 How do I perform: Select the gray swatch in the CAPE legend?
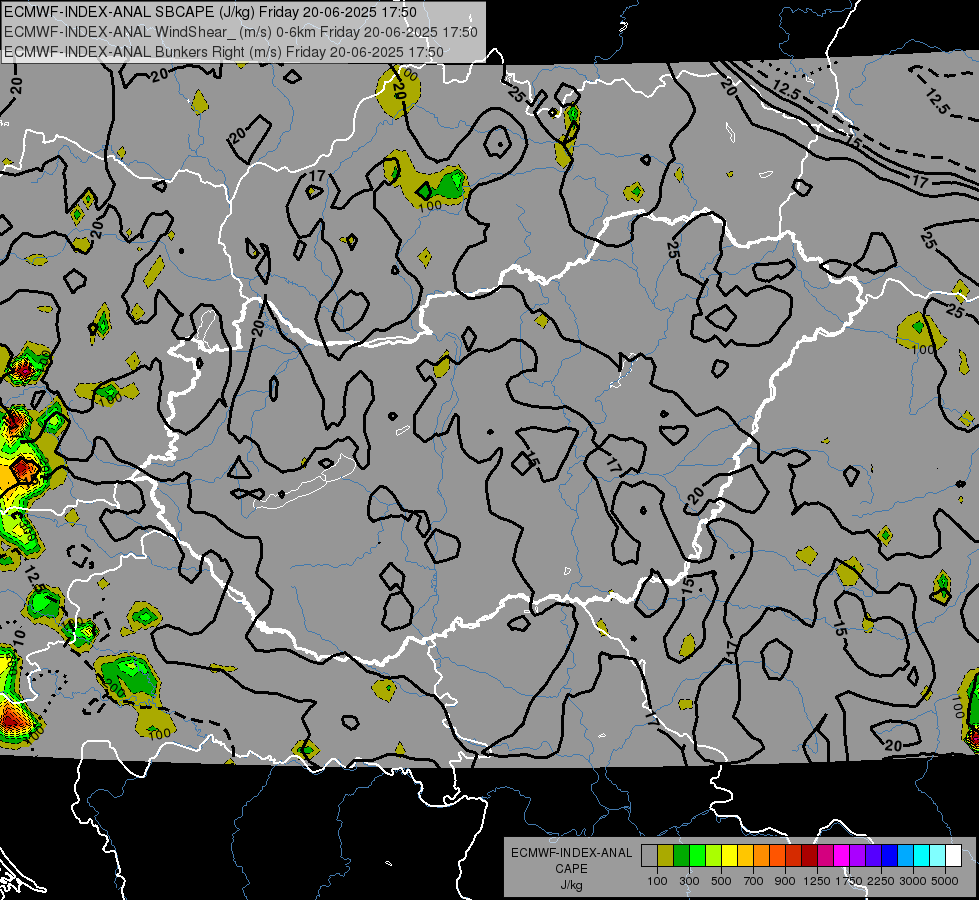coord(649,856)
